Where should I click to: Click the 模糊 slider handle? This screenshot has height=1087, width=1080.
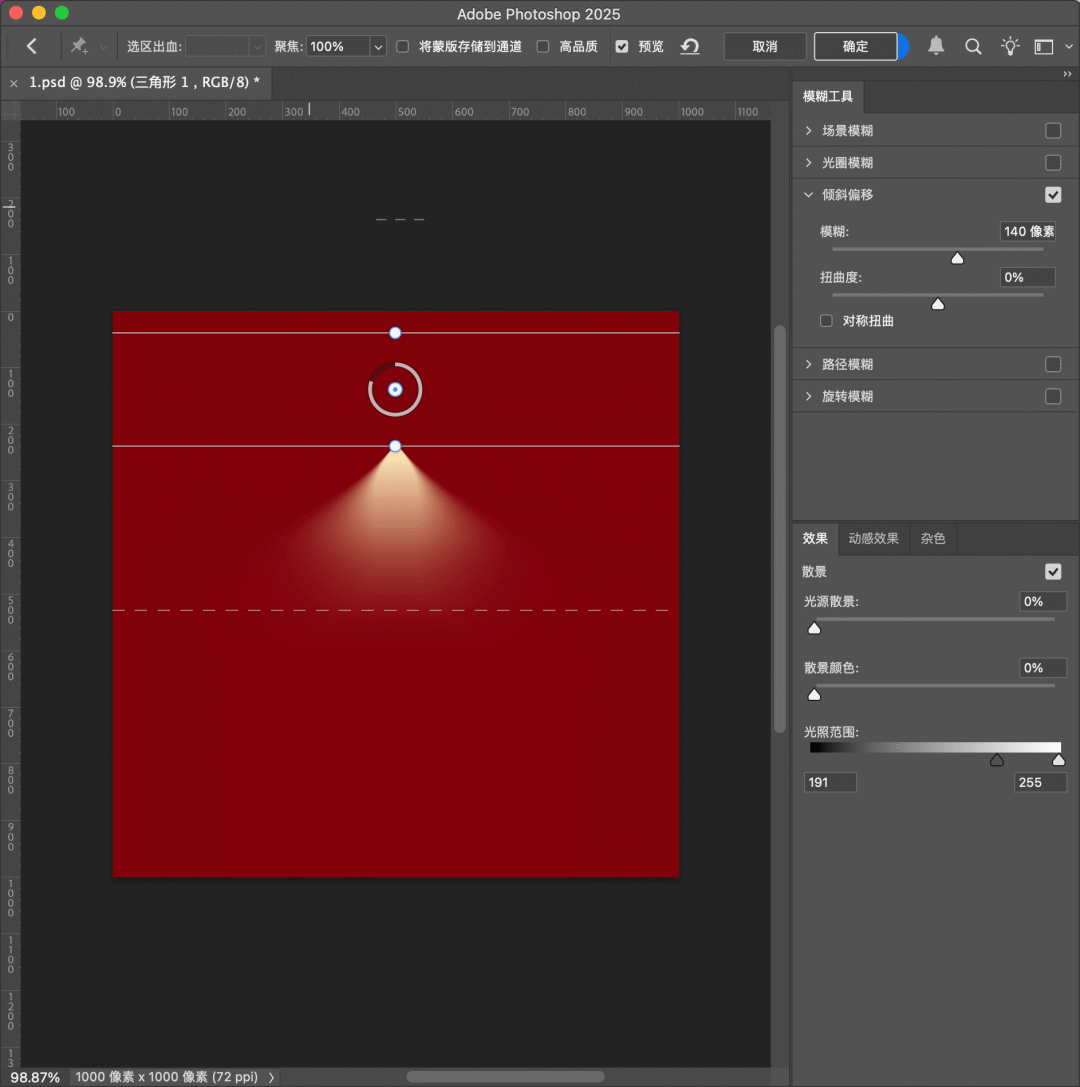click(x=957, y=258)
